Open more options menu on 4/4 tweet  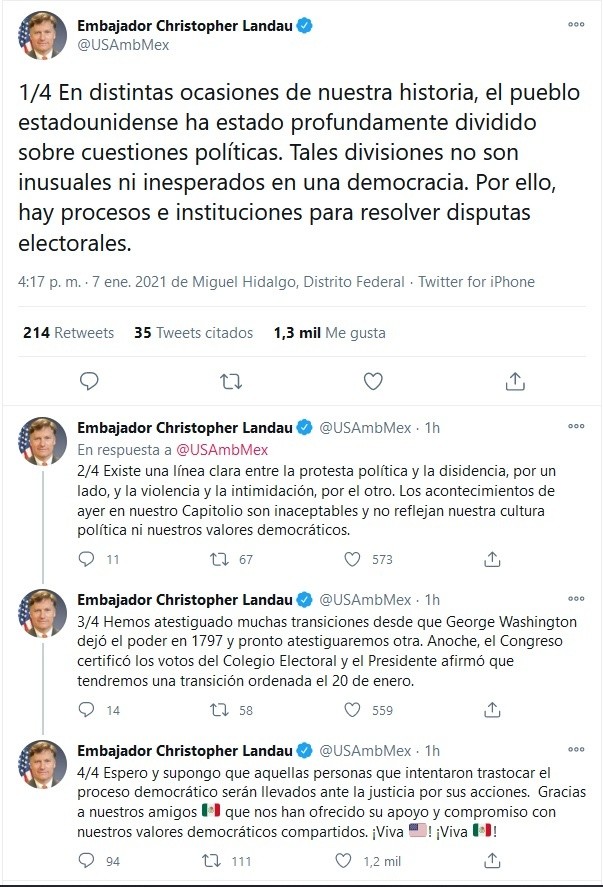click(576, 749)
